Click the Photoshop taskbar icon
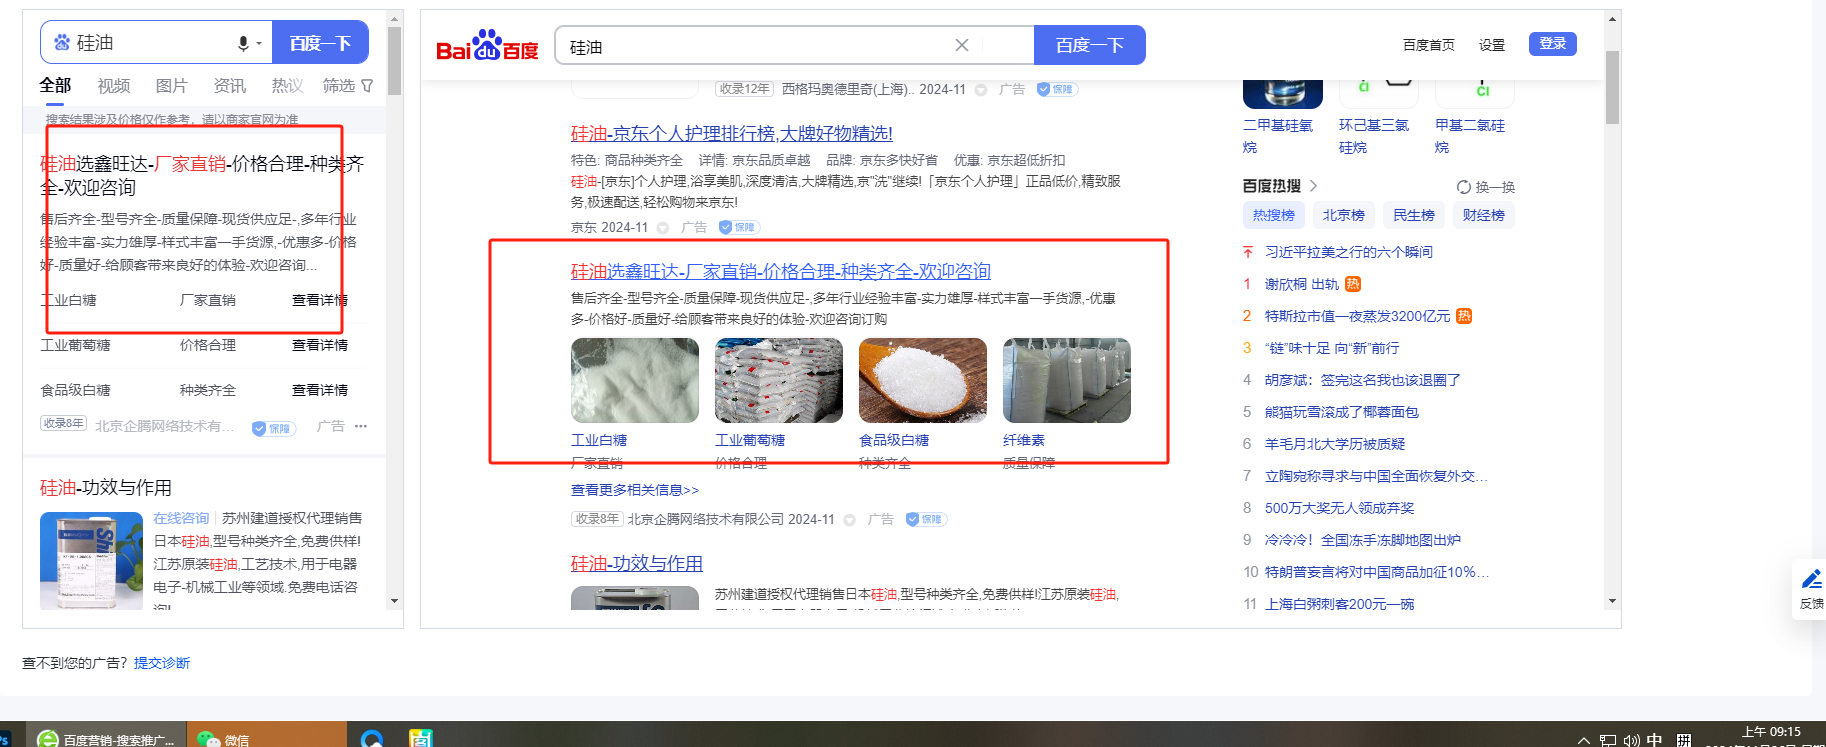Image resolution: width=1826 pixels, height=747 pixels. 4,738
